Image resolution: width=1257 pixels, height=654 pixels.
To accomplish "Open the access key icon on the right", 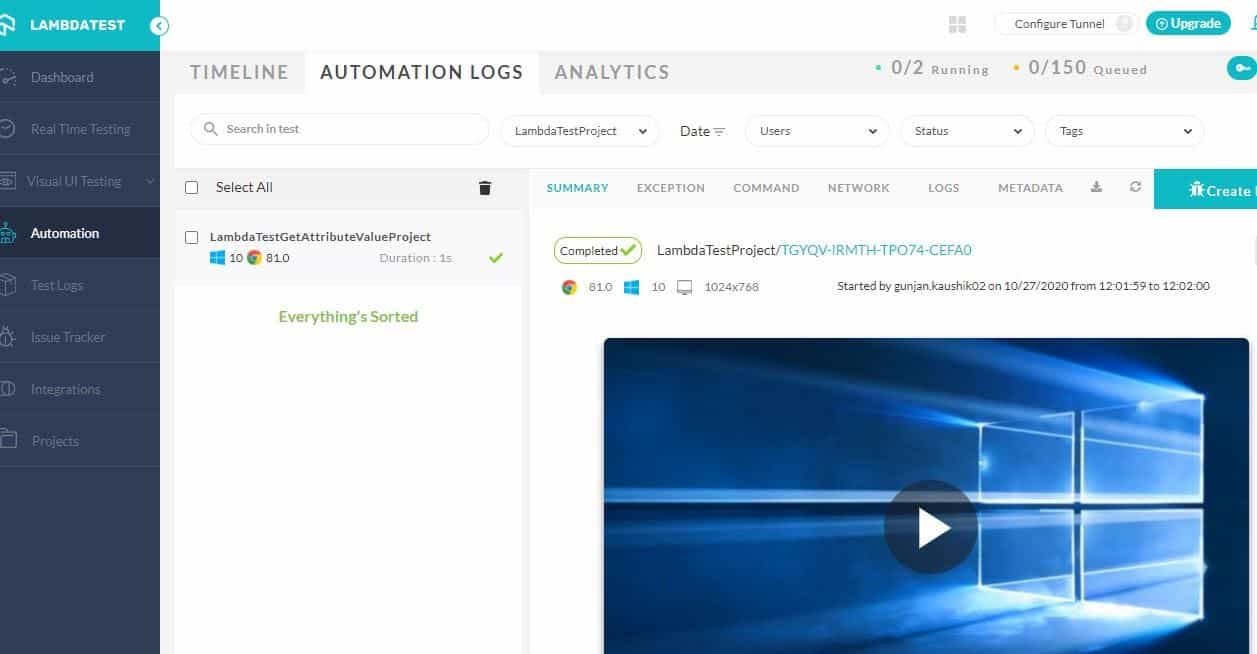I will pyautogui.click(x=1240, y=69).
